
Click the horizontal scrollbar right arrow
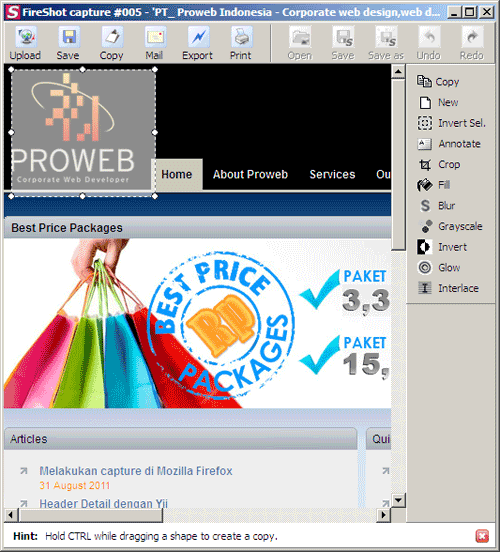384,515
